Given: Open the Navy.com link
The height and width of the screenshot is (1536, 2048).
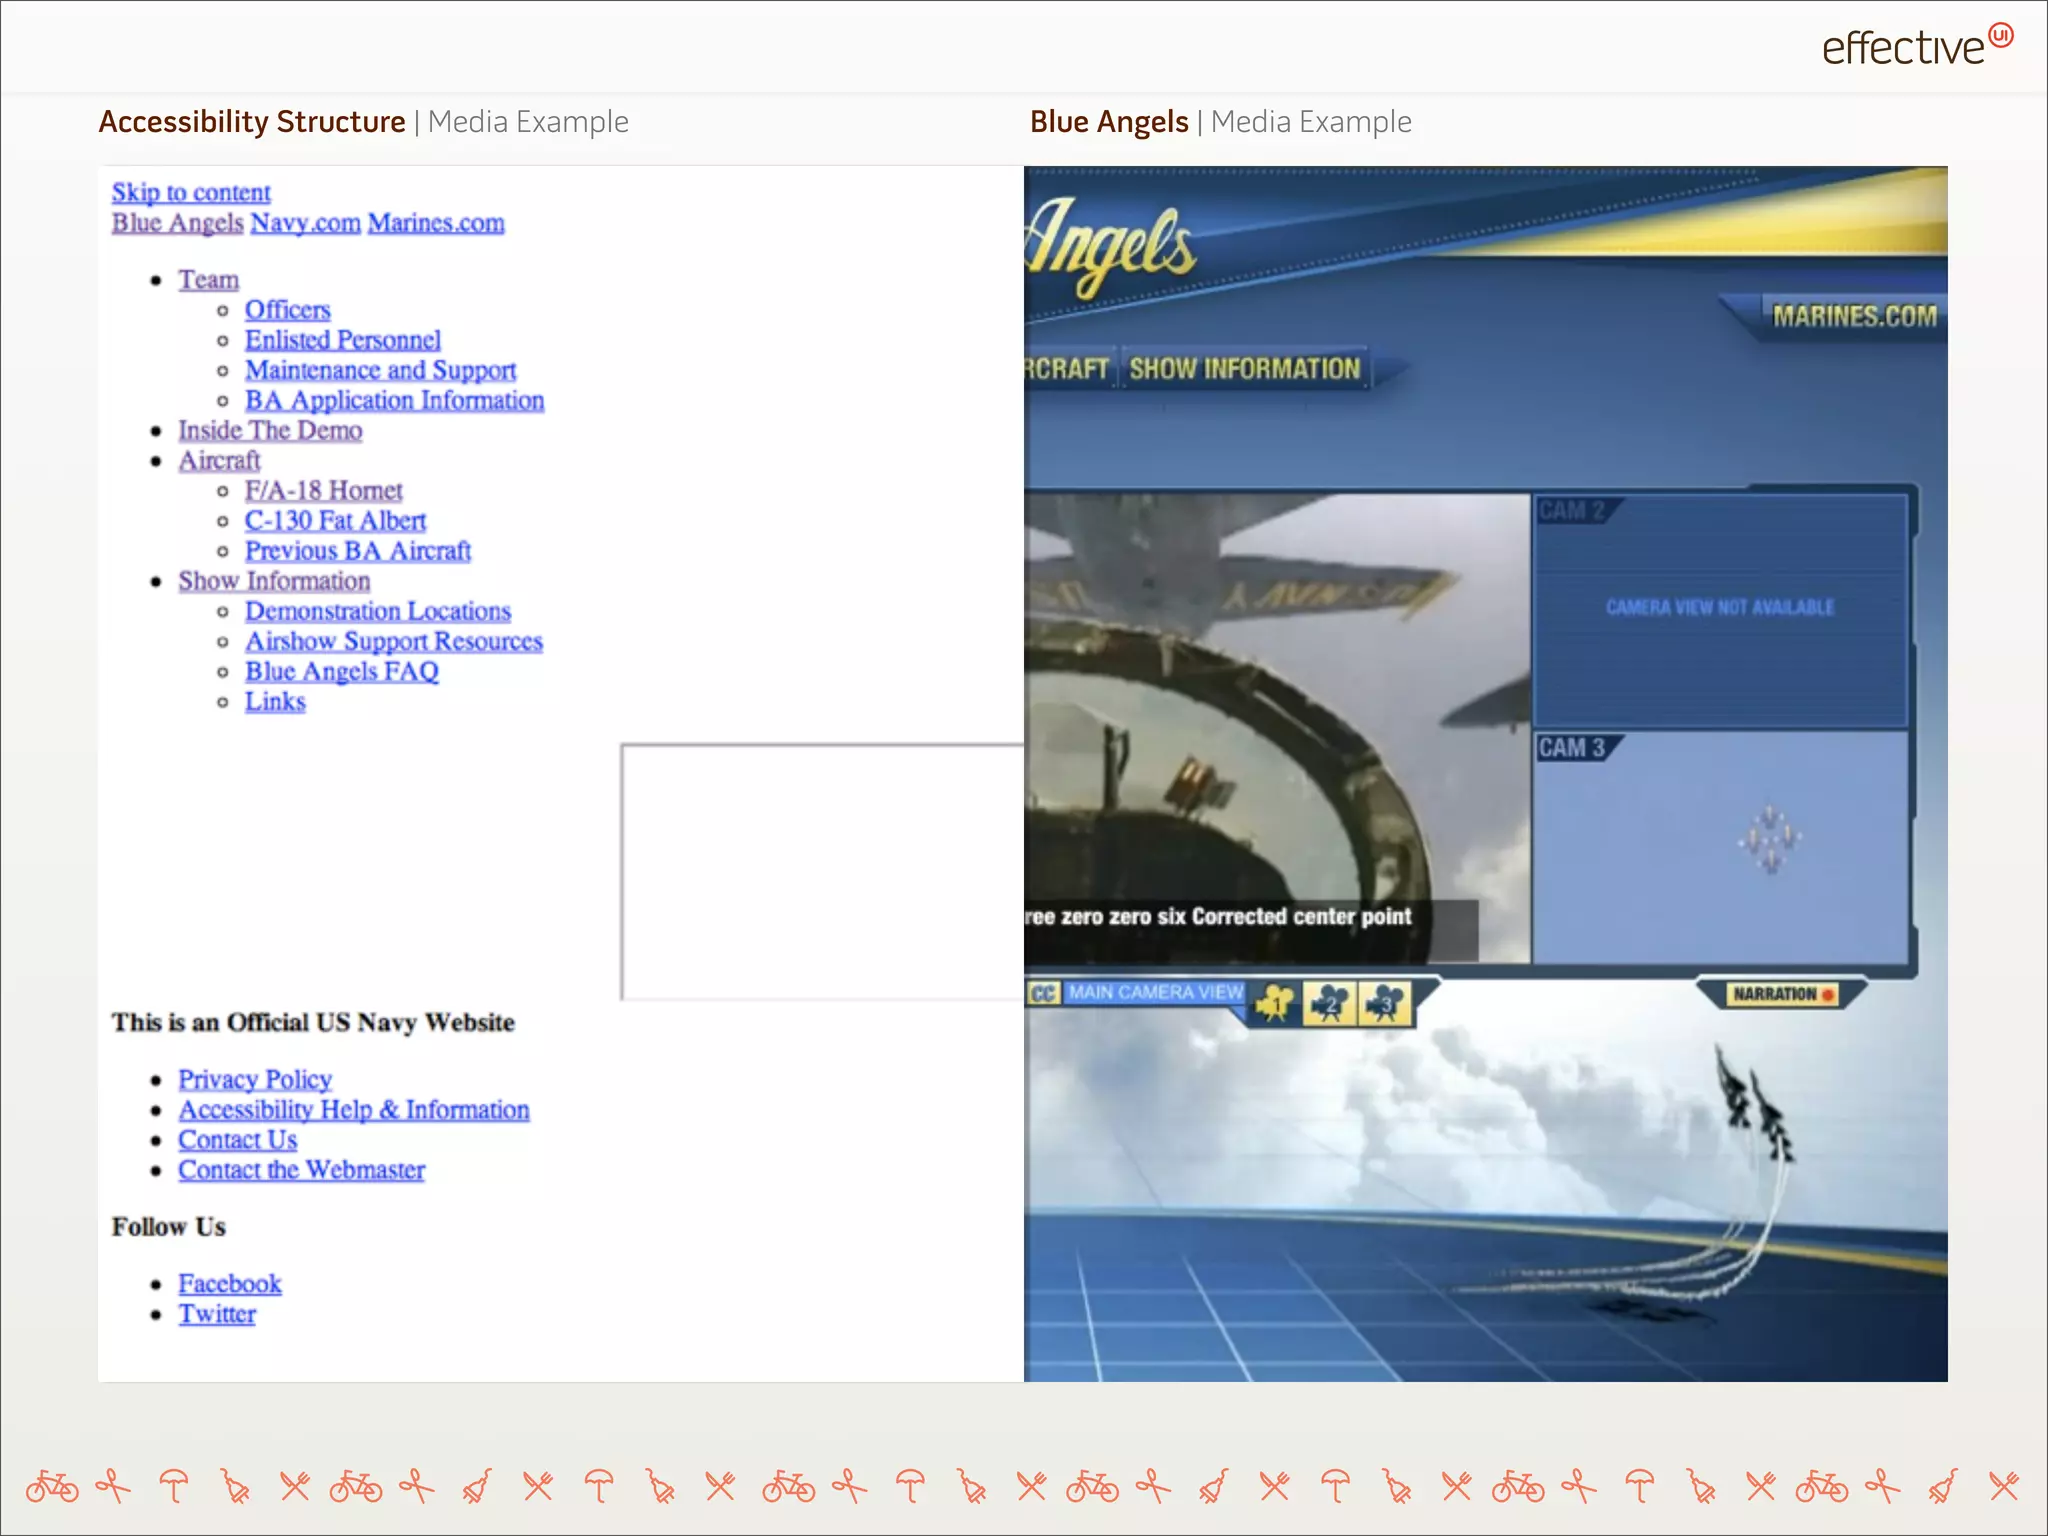Looking at the screenshot, I should point(305,223).
